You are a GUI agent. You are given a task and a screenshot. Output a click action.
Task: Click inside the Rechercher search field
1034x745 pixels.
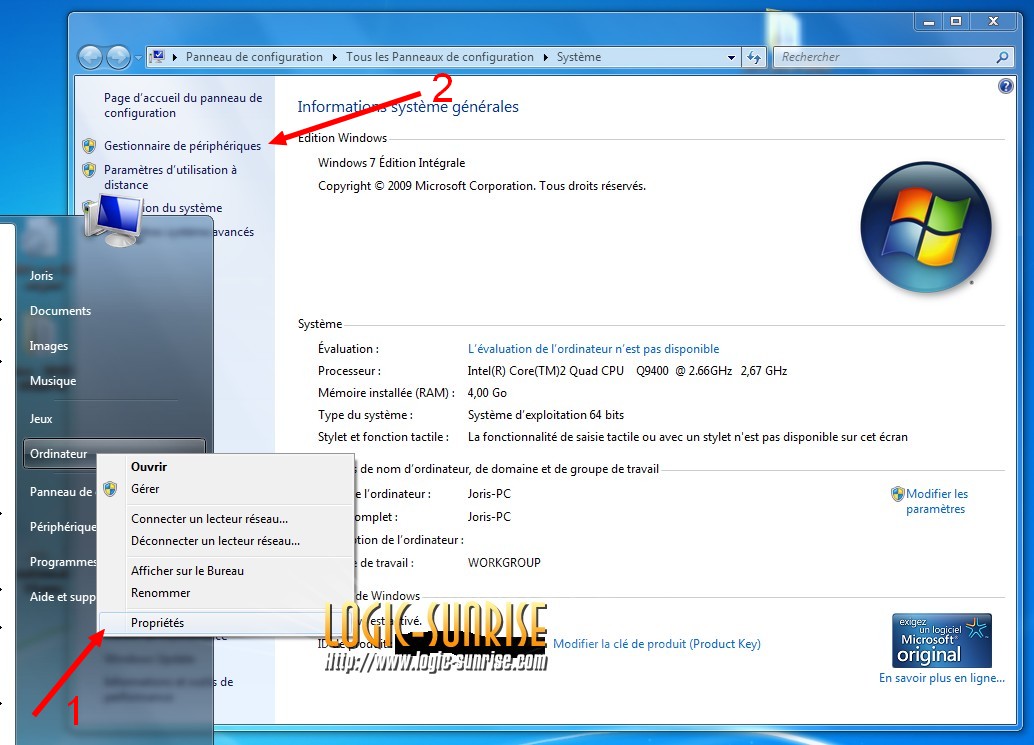click(x=880, y=57)
